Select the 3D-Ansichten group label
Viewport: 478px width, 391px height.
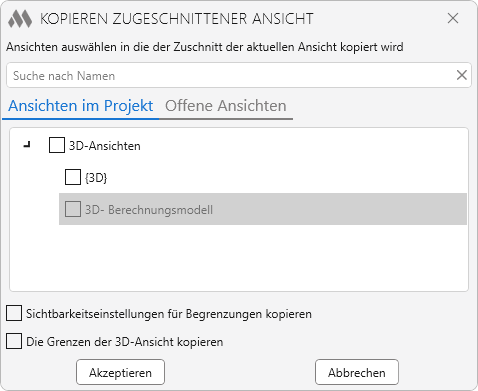tap(105, 146)
